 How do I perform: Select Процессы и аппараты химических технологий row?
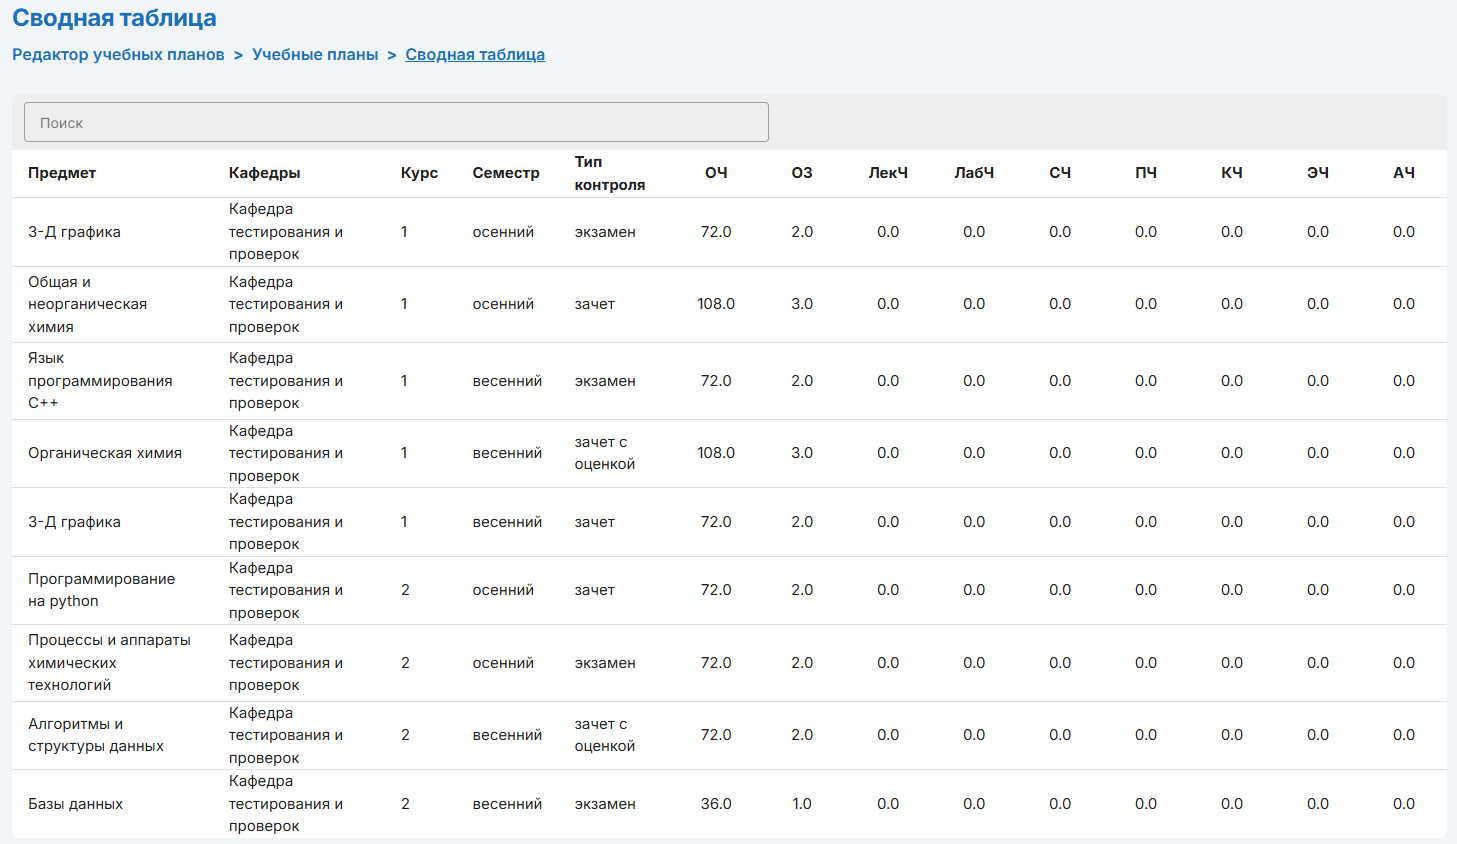point(109,663)
